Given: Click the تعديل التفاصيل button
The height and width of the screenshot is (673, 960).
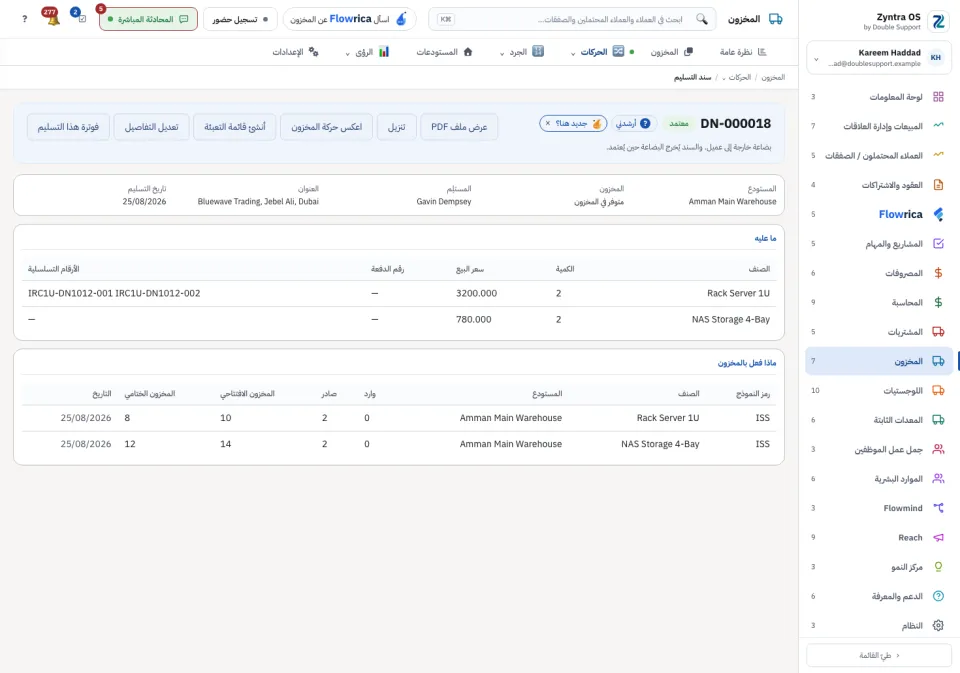Looking at the screenshot, I should tap(151, 127).
